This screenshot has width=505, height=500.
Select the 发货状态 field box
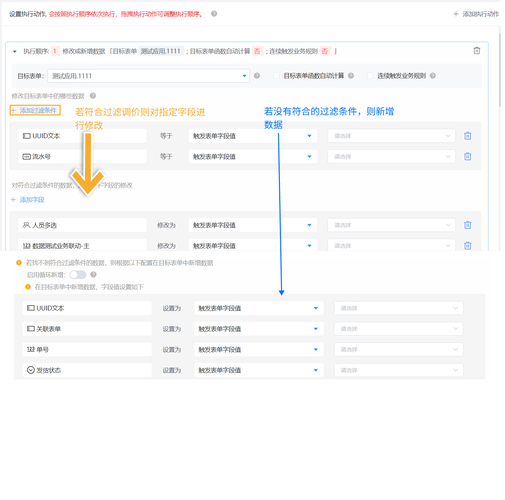click(87, 370)
